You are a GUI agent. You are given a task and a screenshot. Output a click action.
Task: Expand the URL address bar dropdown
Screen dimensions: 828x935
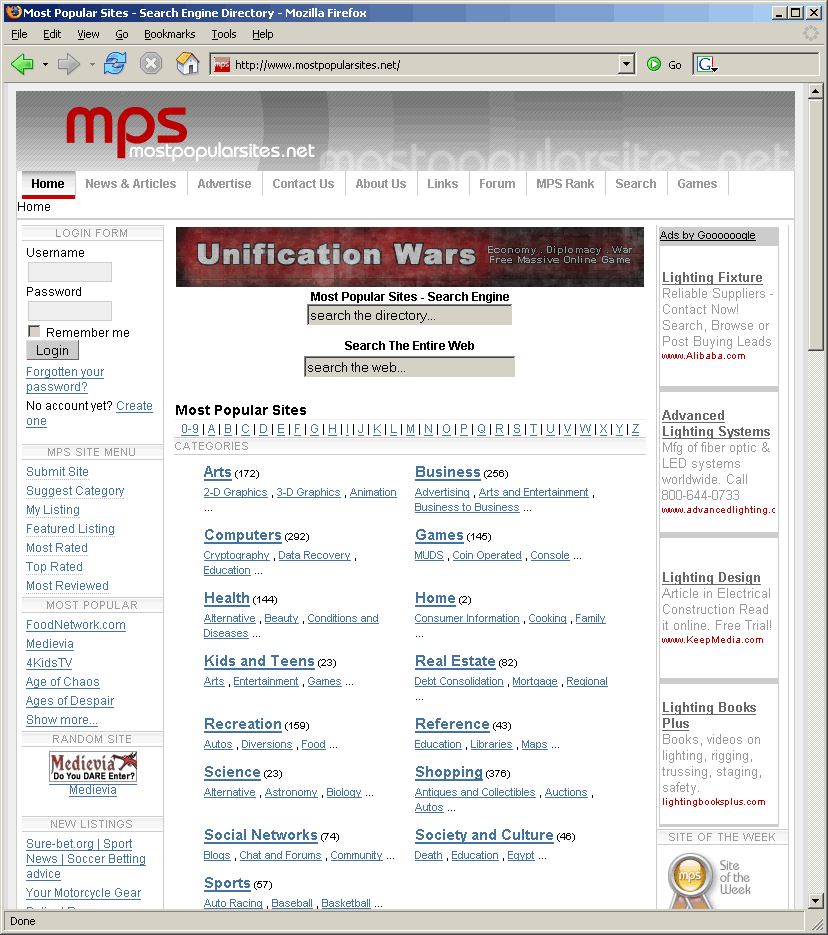[626, 64]
